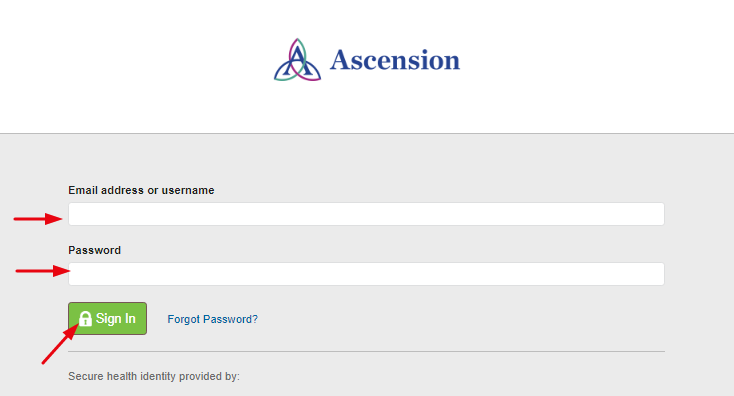Click the Ascension trefoil logo icon
The height and width of the screenshot is (396, 734).
[297, 60]
